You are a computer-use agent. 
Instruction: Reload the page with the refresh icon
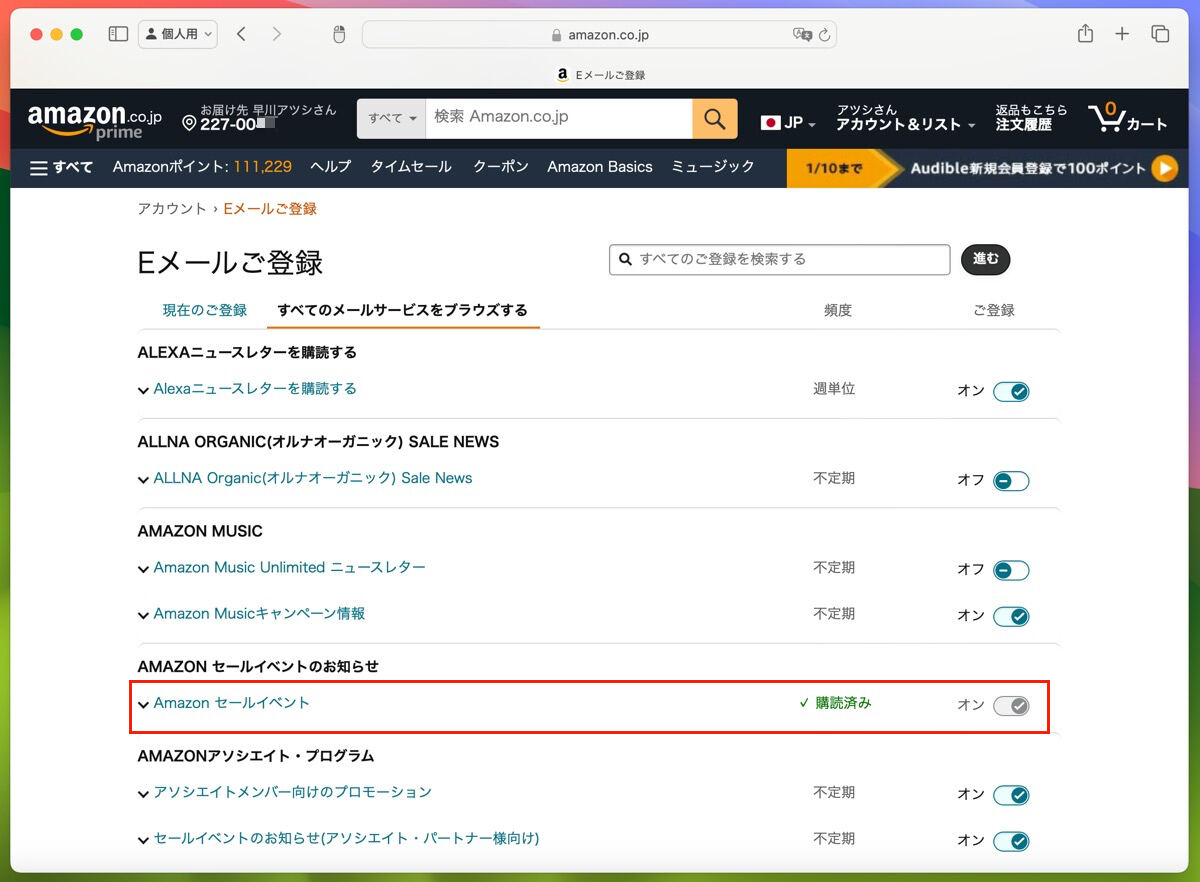coord(825,35)
